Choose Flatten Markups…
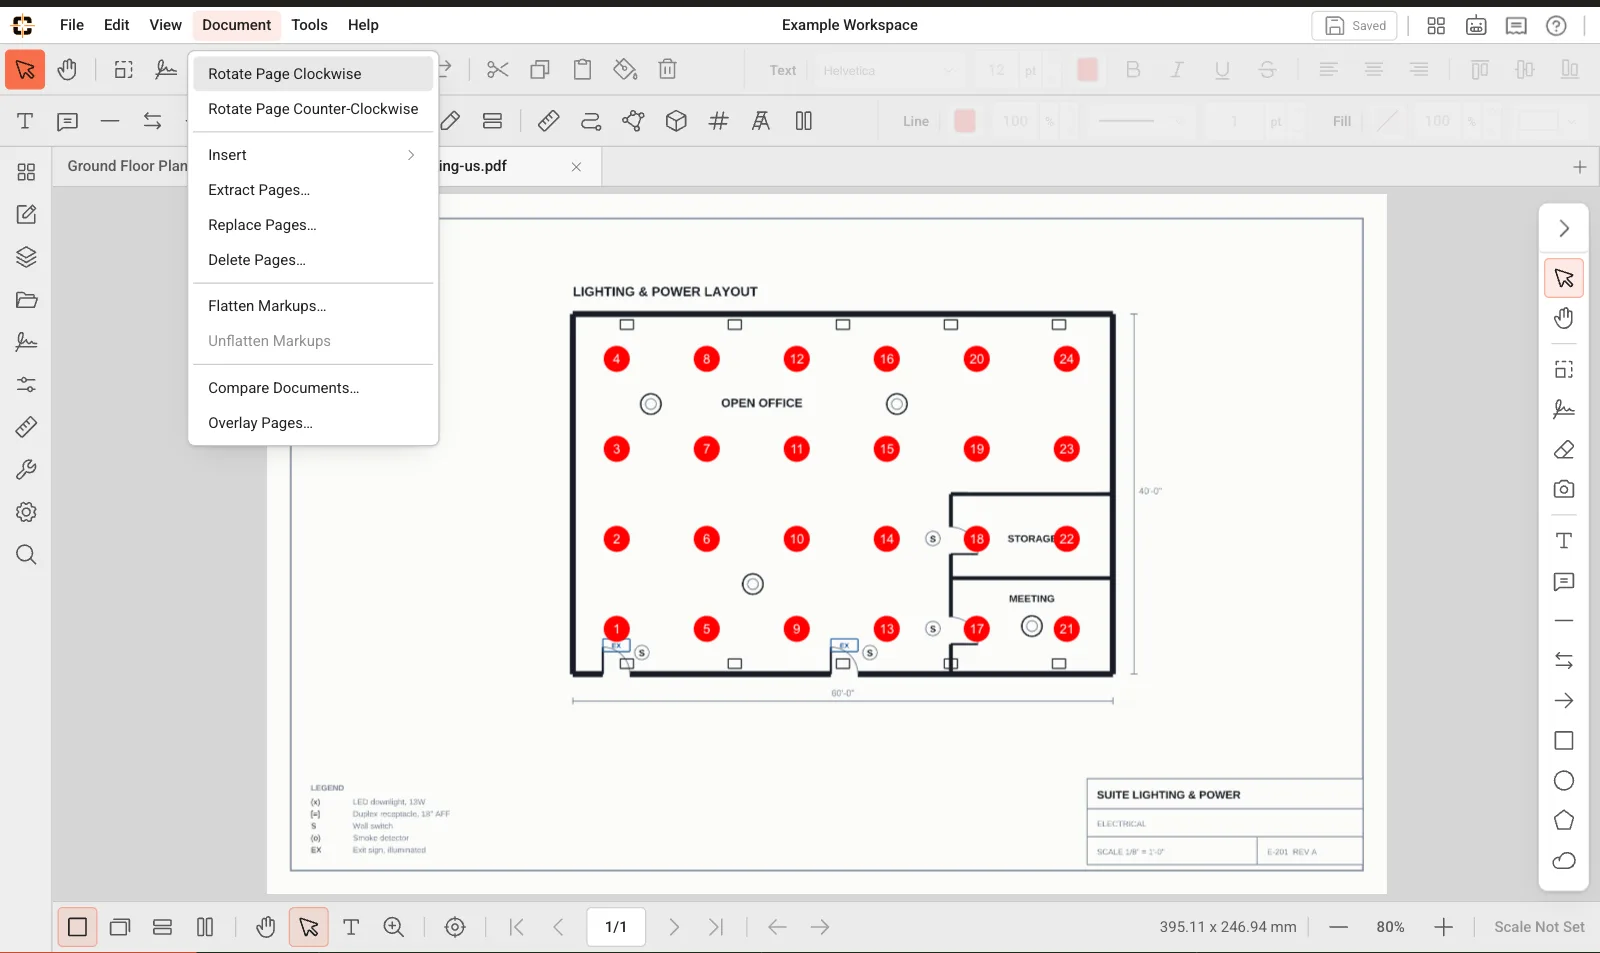The image size is (1600, 953). pyautogui.click(x=313, y=306)
